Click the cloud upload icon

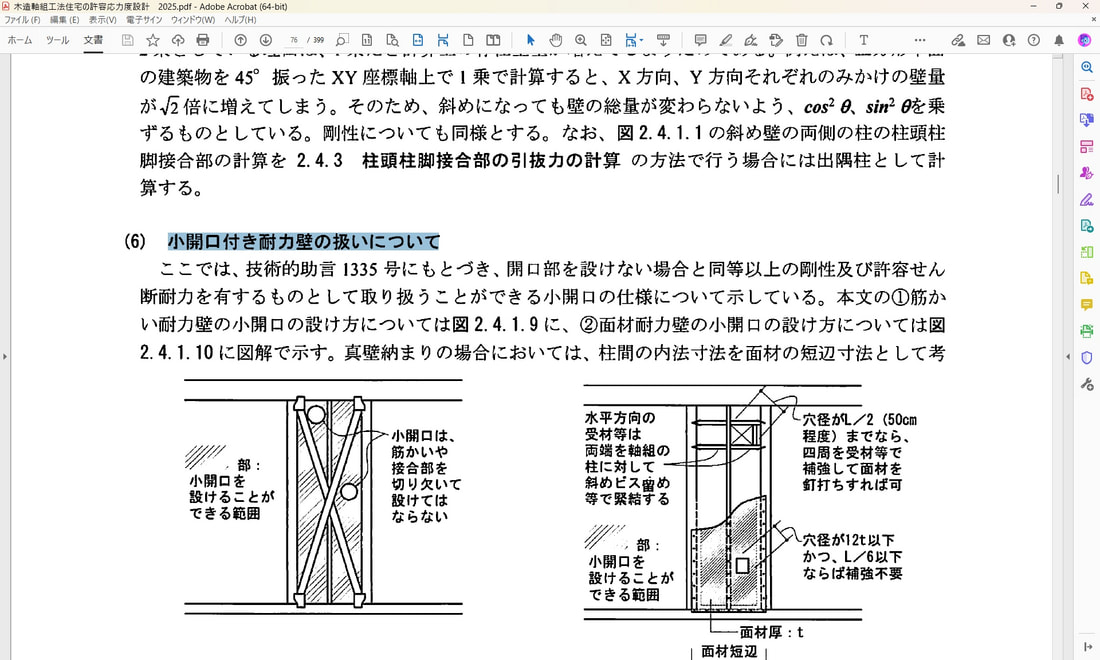point(178,40)
